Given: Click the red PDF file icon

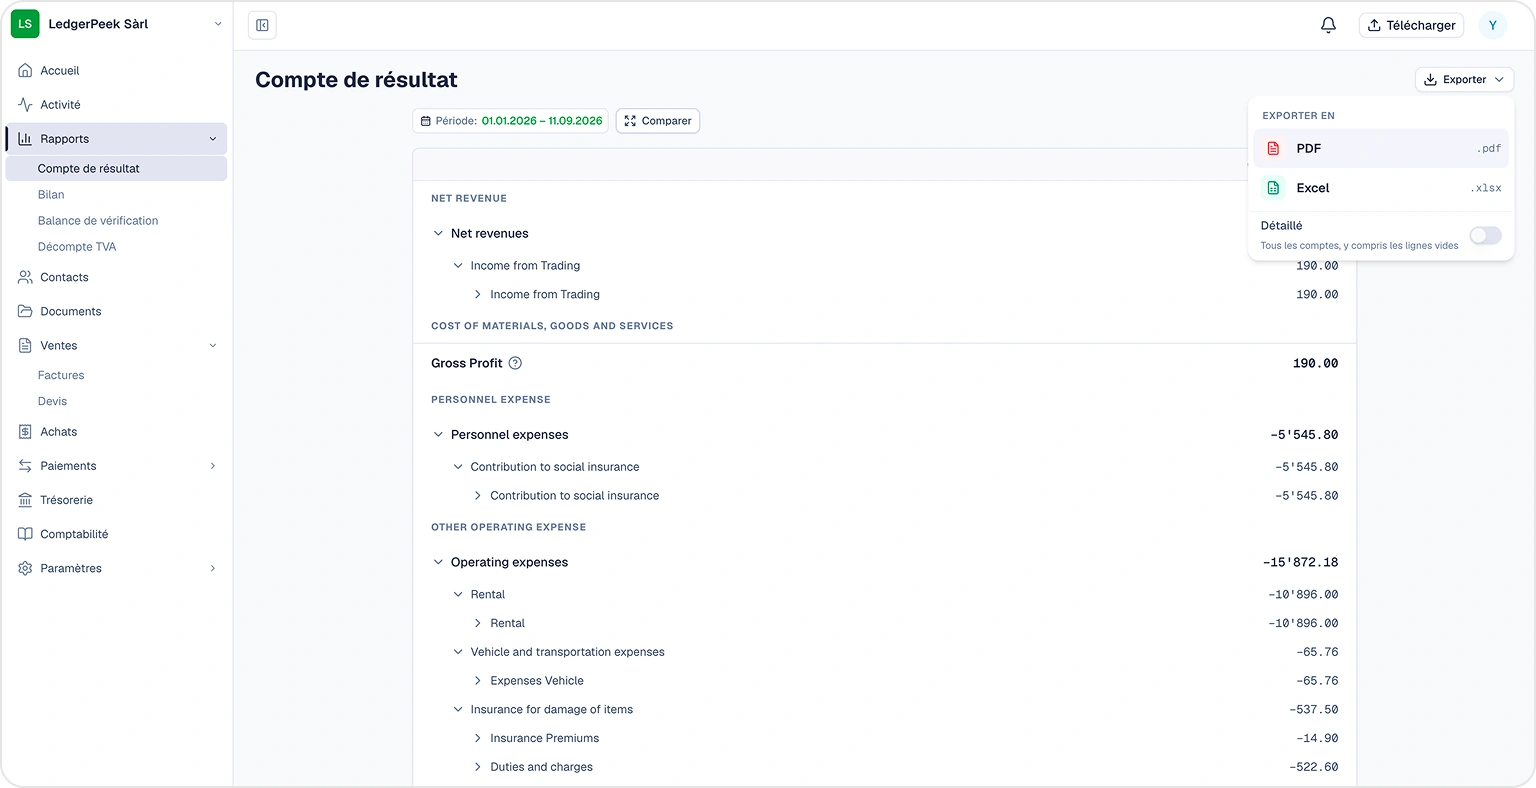Looking at the screenshot, I should [x=1273, y=148].
